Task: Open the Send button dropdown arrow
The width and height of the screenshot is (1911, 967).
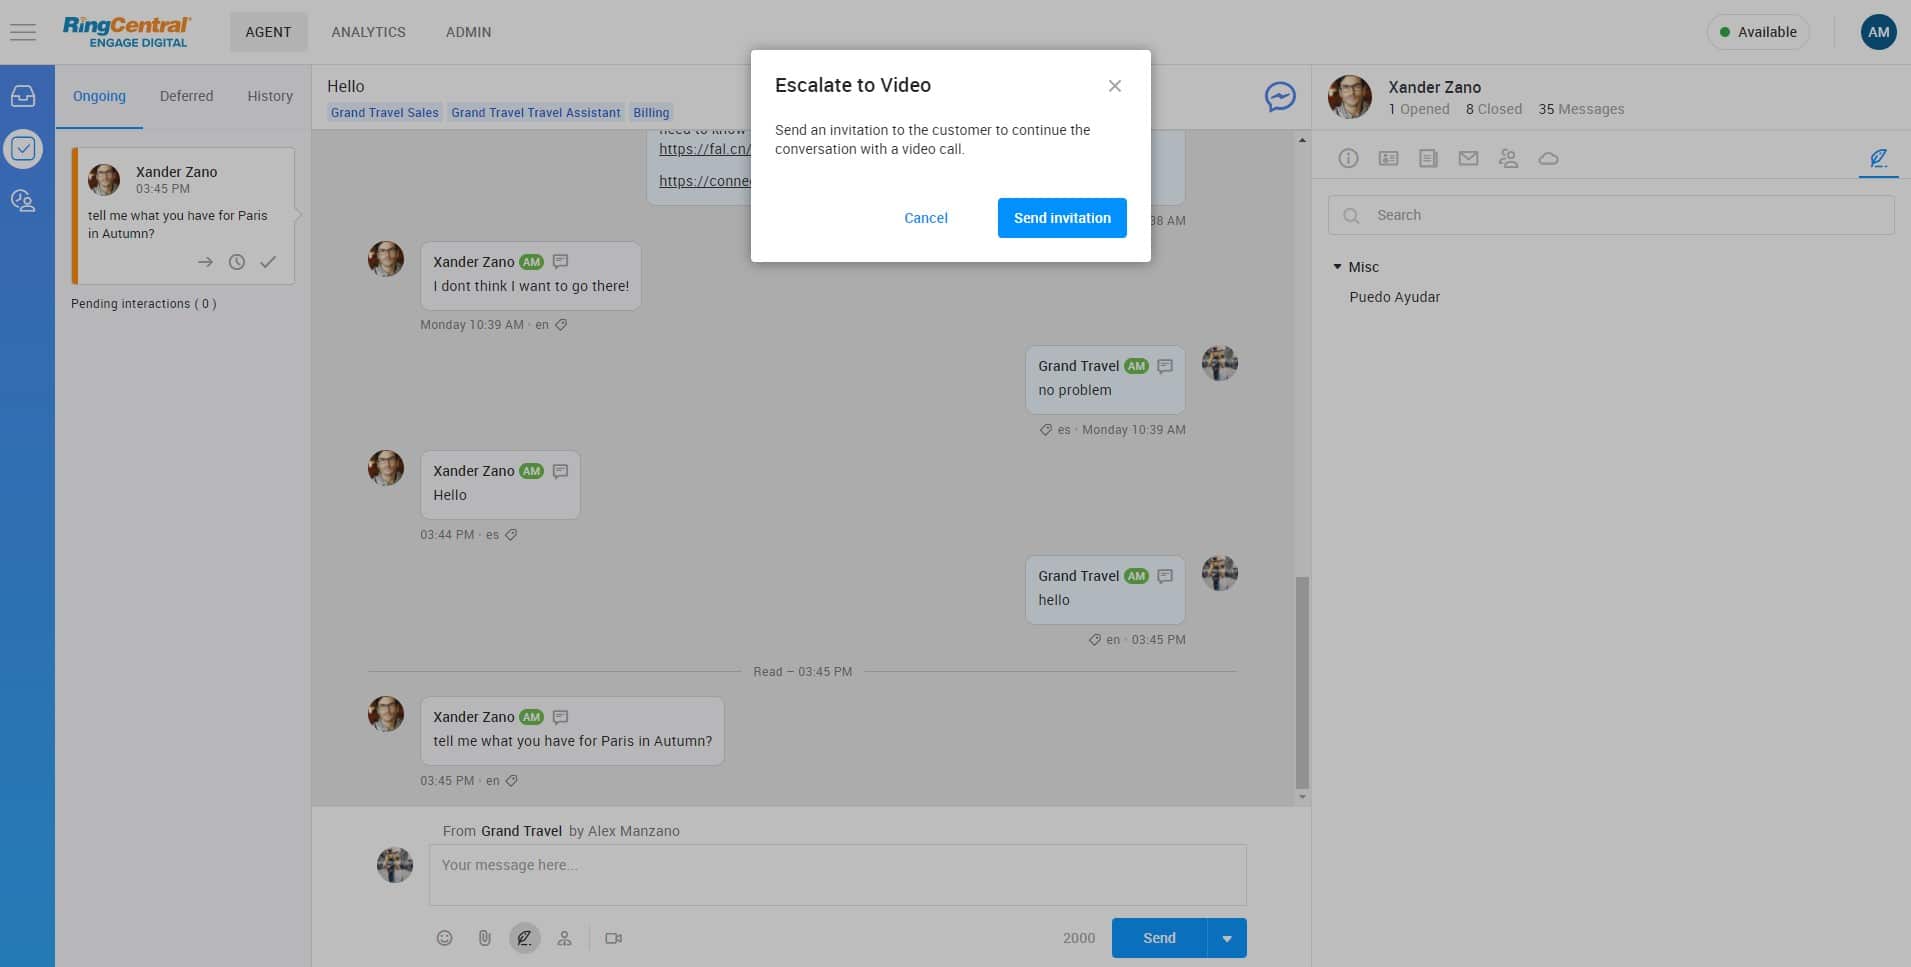Action: pos(1227,938)
